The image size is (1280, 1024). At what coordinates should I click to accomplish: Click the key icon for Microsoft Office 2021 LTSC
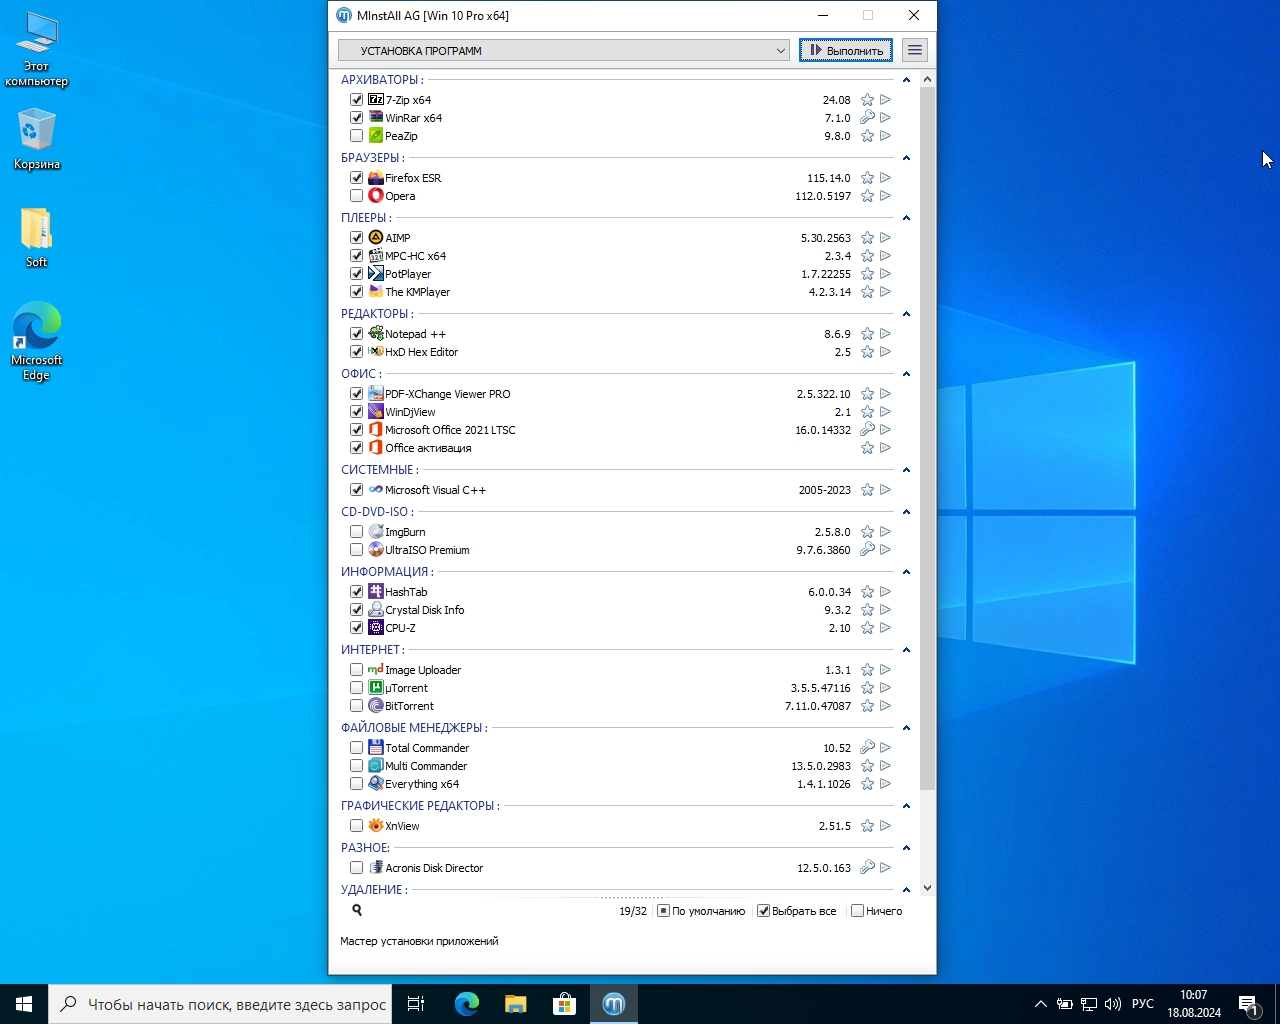[x=867, y=430]
